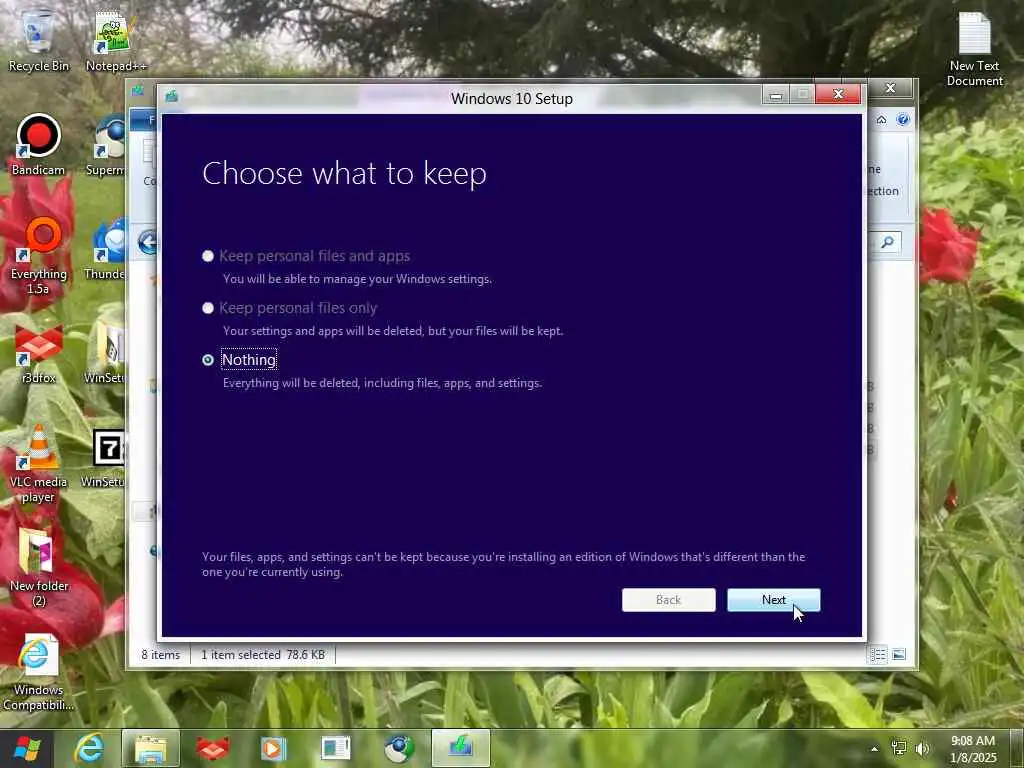Minimize the Windows 10 Setup window
This screenshot has width=1024, height=768.
tap(775, 95)
